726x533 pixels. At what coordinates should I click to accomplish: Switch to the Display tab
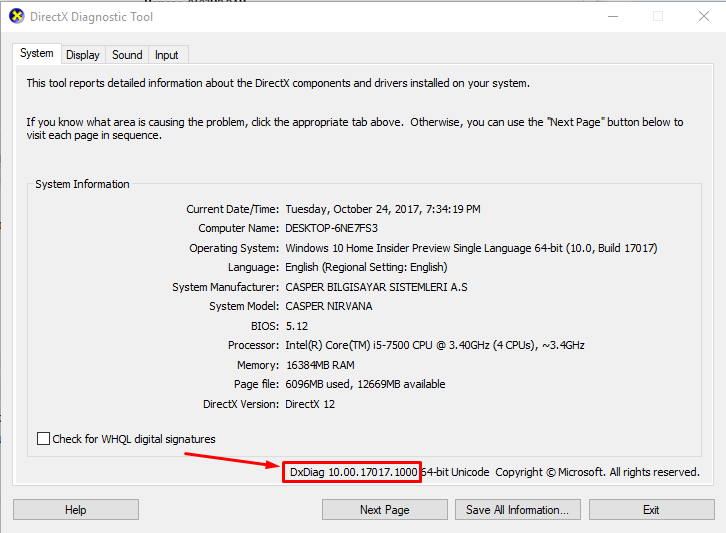coord(83,55)
